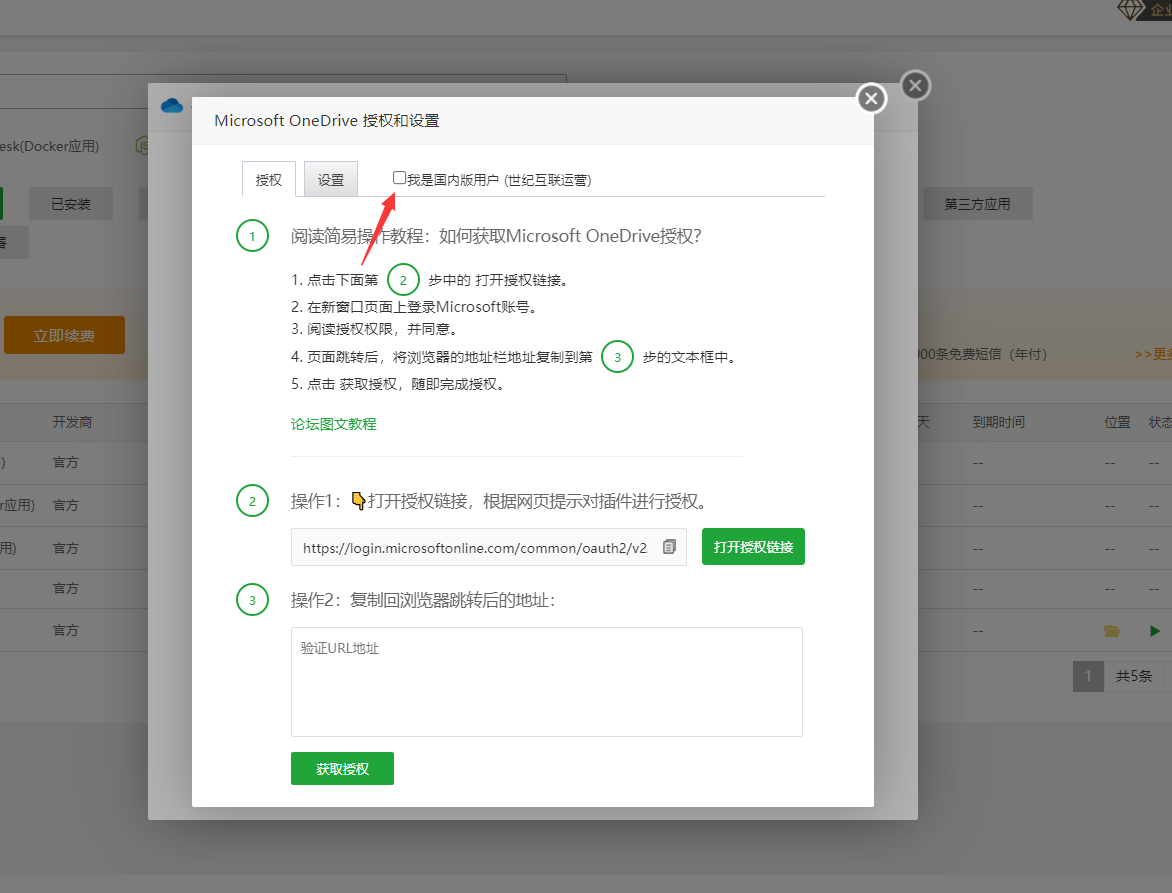Open the folder icon in the last table row
This screenshot has height=893, width=1172.
coord(1111,631)
